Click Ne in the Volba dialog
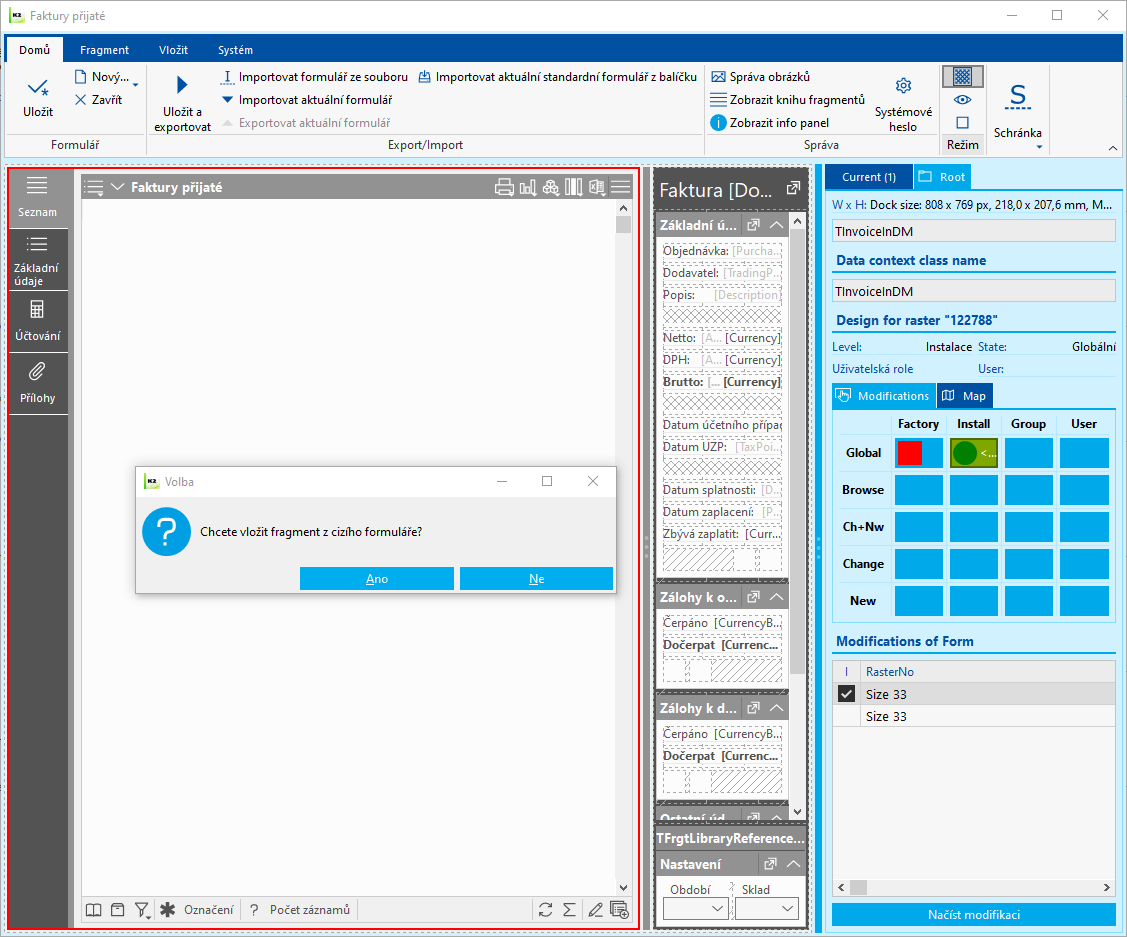Image resolution: width=1127 pixels, height=937 pixels. coord(536,578)
